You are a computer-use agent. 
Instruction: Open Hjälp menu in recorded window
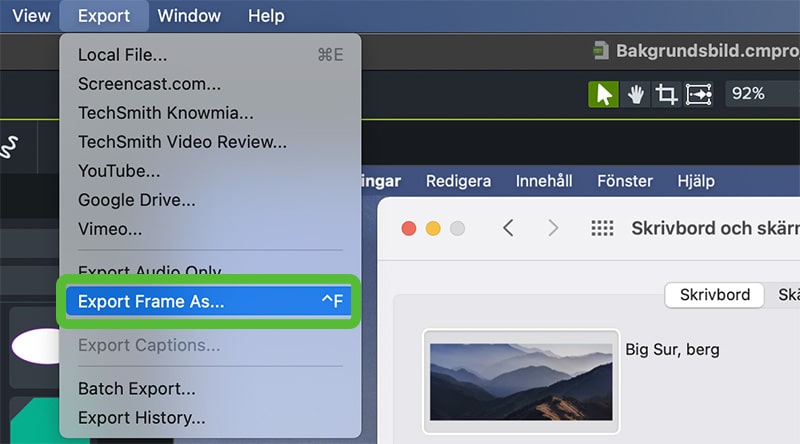pyautogui.click(x=696, y=181)
